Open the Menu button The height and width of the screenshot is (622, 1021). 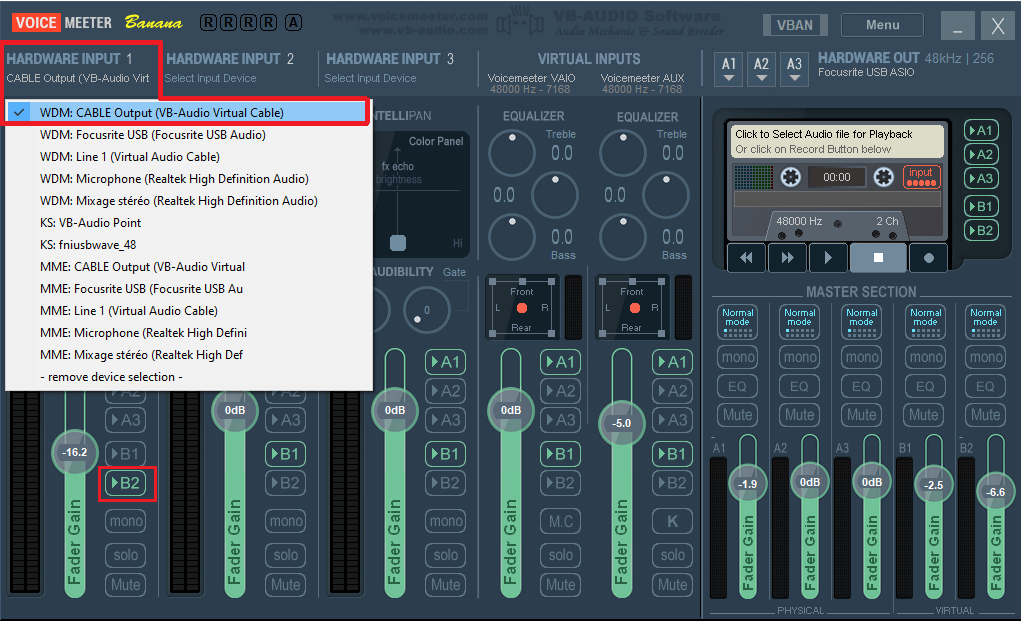click(x=882, y=25)
